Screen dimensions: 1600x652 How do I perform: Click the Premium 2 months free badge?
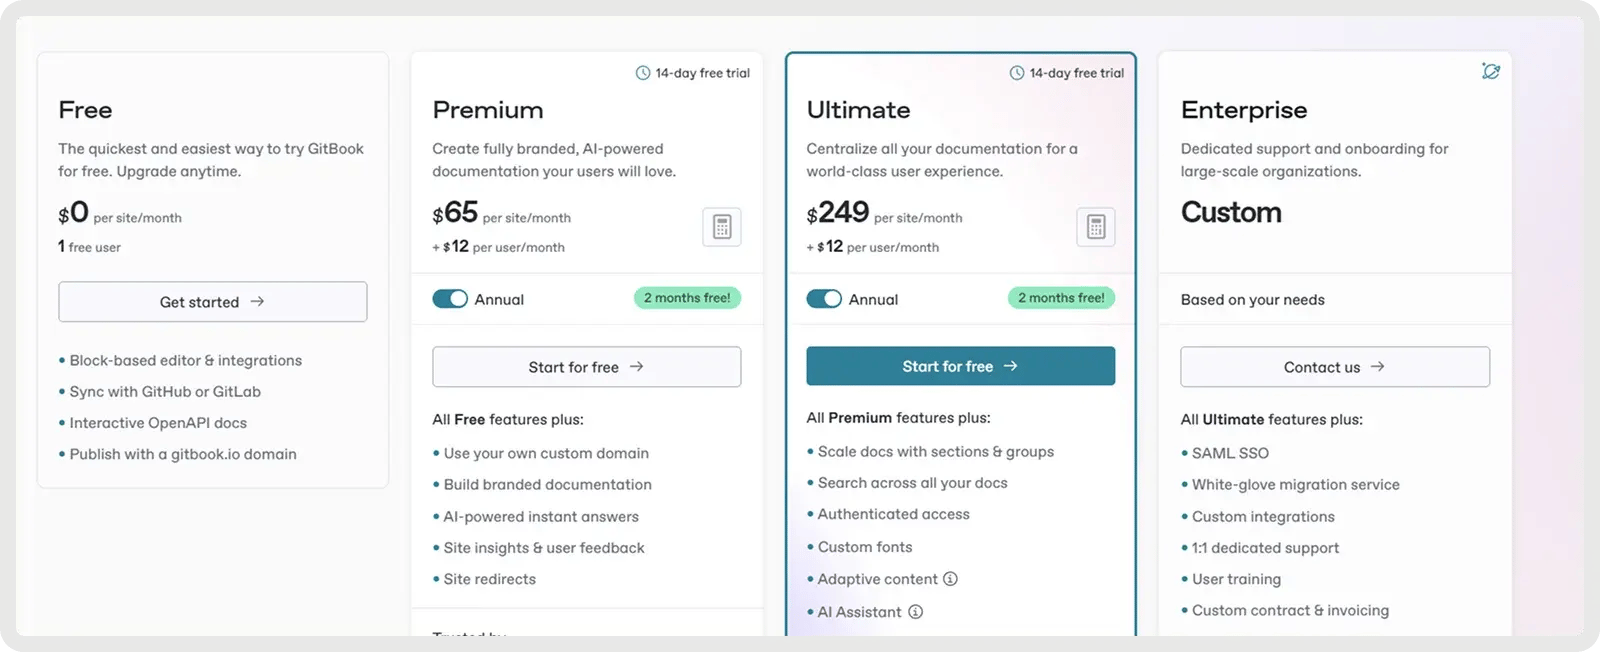point(687,298)
